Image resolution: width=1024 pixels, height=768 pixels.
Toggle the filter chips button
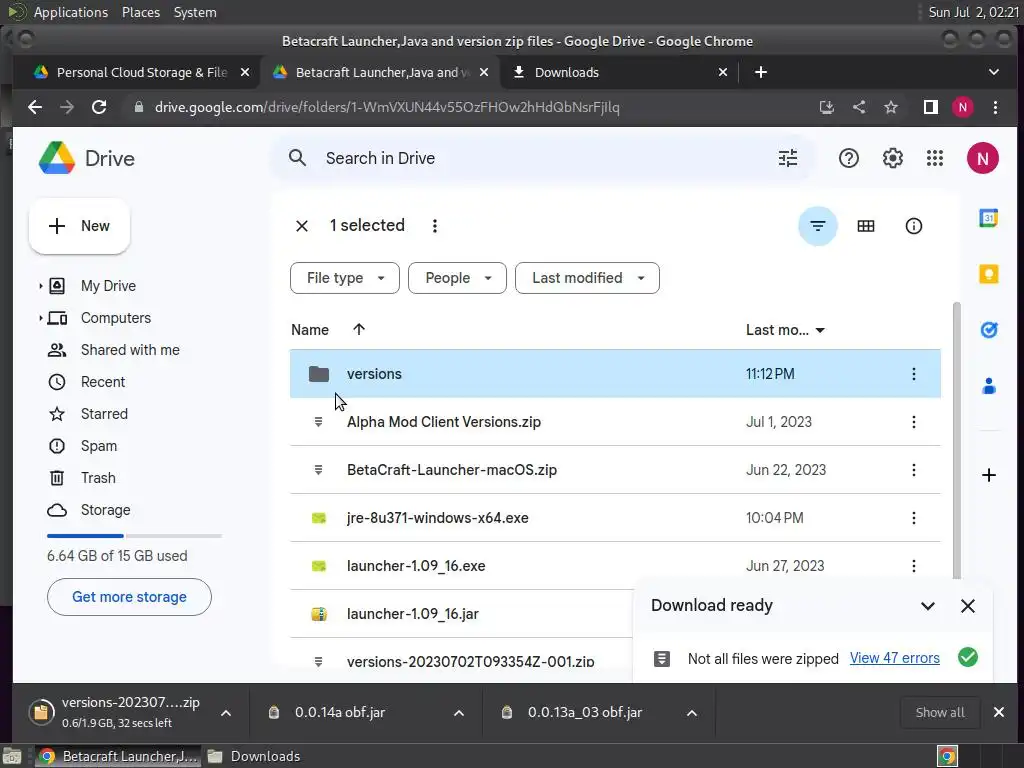pyautogui.click(x=818, y=226)
